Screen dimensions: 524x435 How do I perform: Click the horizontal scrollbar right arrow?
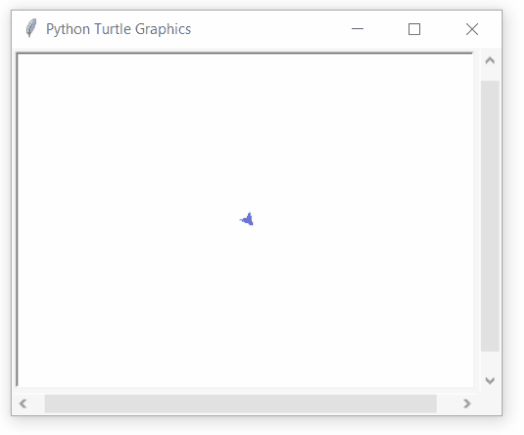tap(467, 404)
